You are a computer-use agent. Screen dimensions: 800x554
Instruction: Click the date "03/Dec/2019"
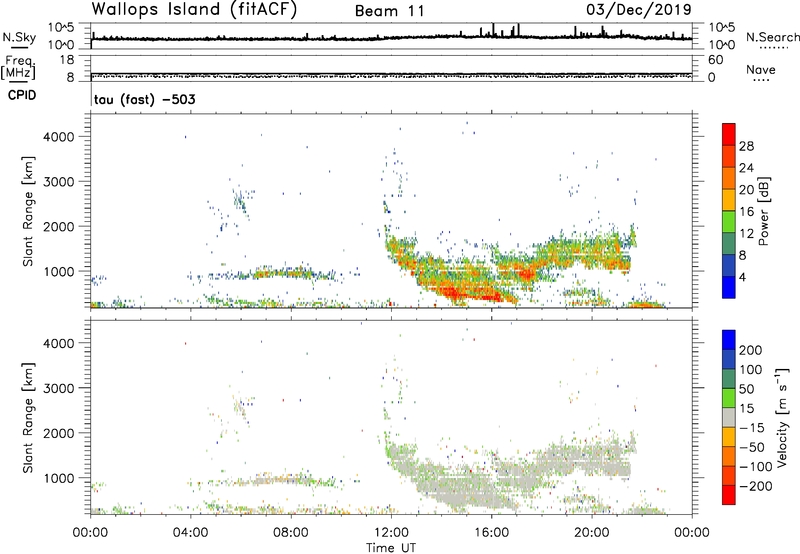(639, 9)
